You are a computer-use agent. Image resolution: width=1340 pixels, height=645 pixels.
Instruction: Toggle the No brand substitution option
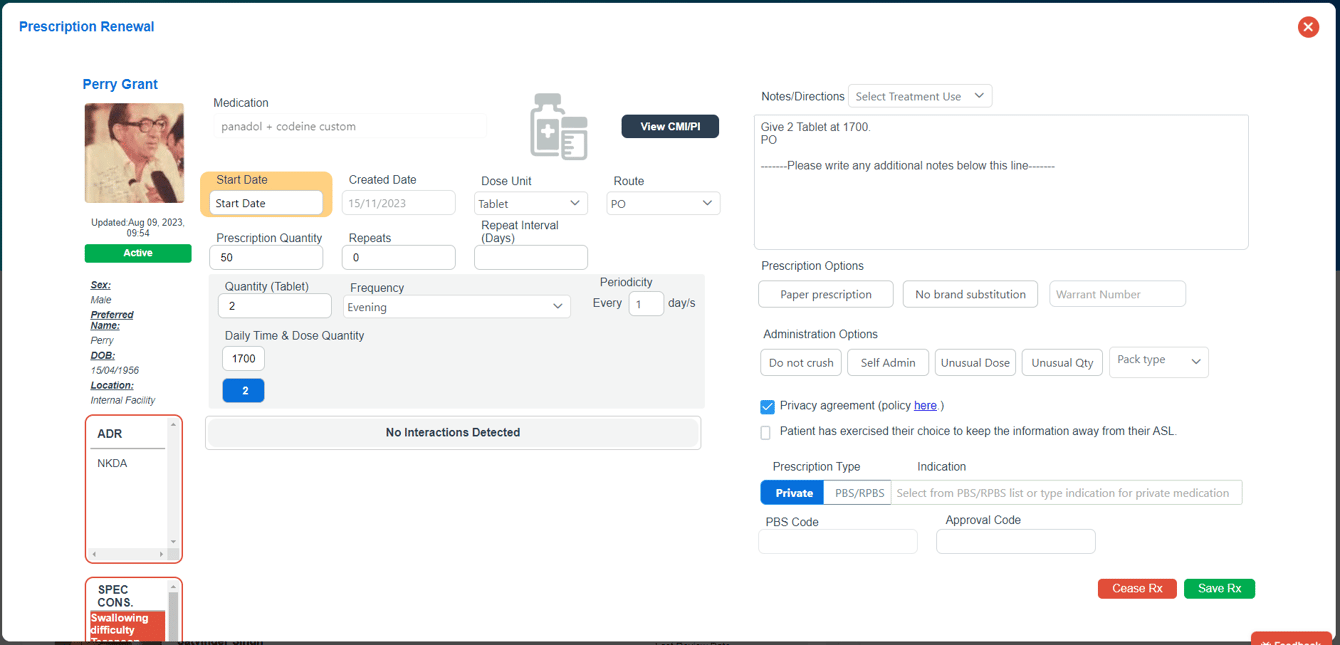point(970,294)
